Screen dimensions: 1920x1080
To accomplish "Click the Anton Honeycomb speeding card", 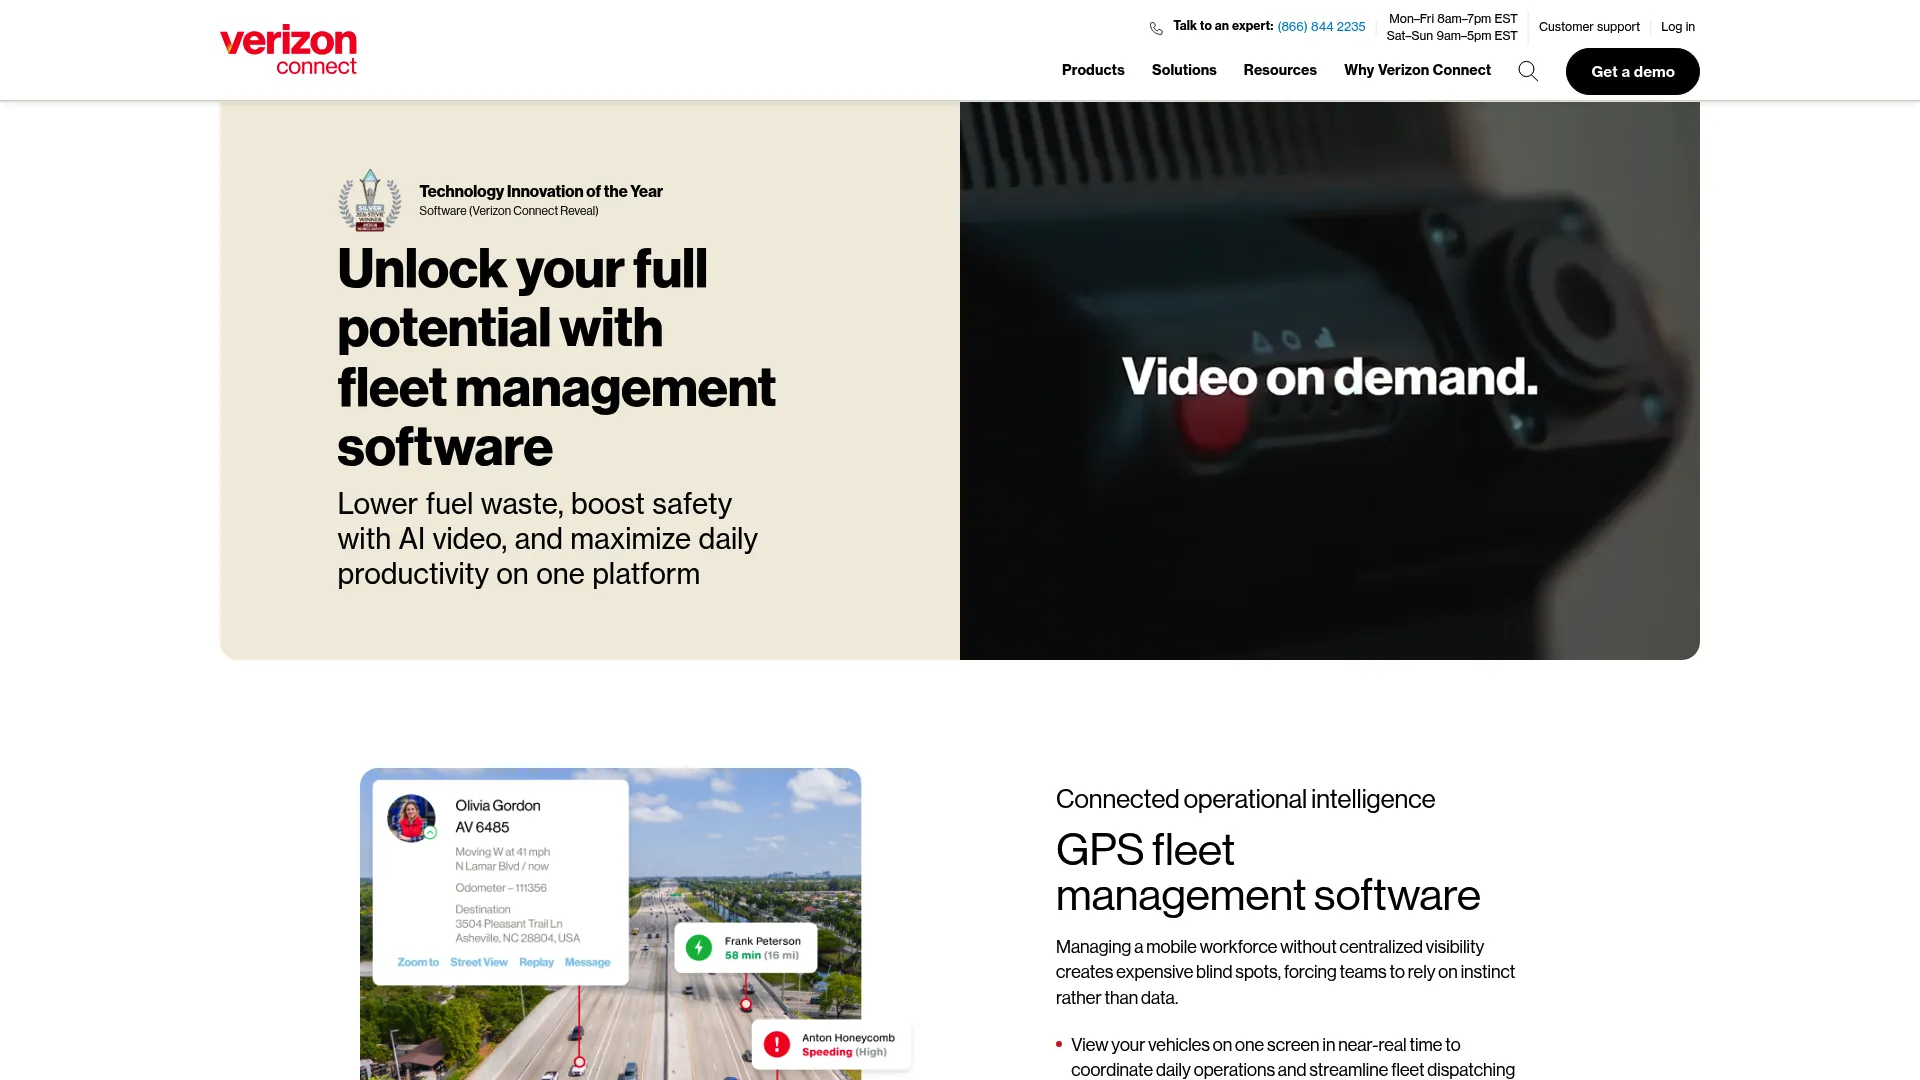I will [x=831, y=1044].
